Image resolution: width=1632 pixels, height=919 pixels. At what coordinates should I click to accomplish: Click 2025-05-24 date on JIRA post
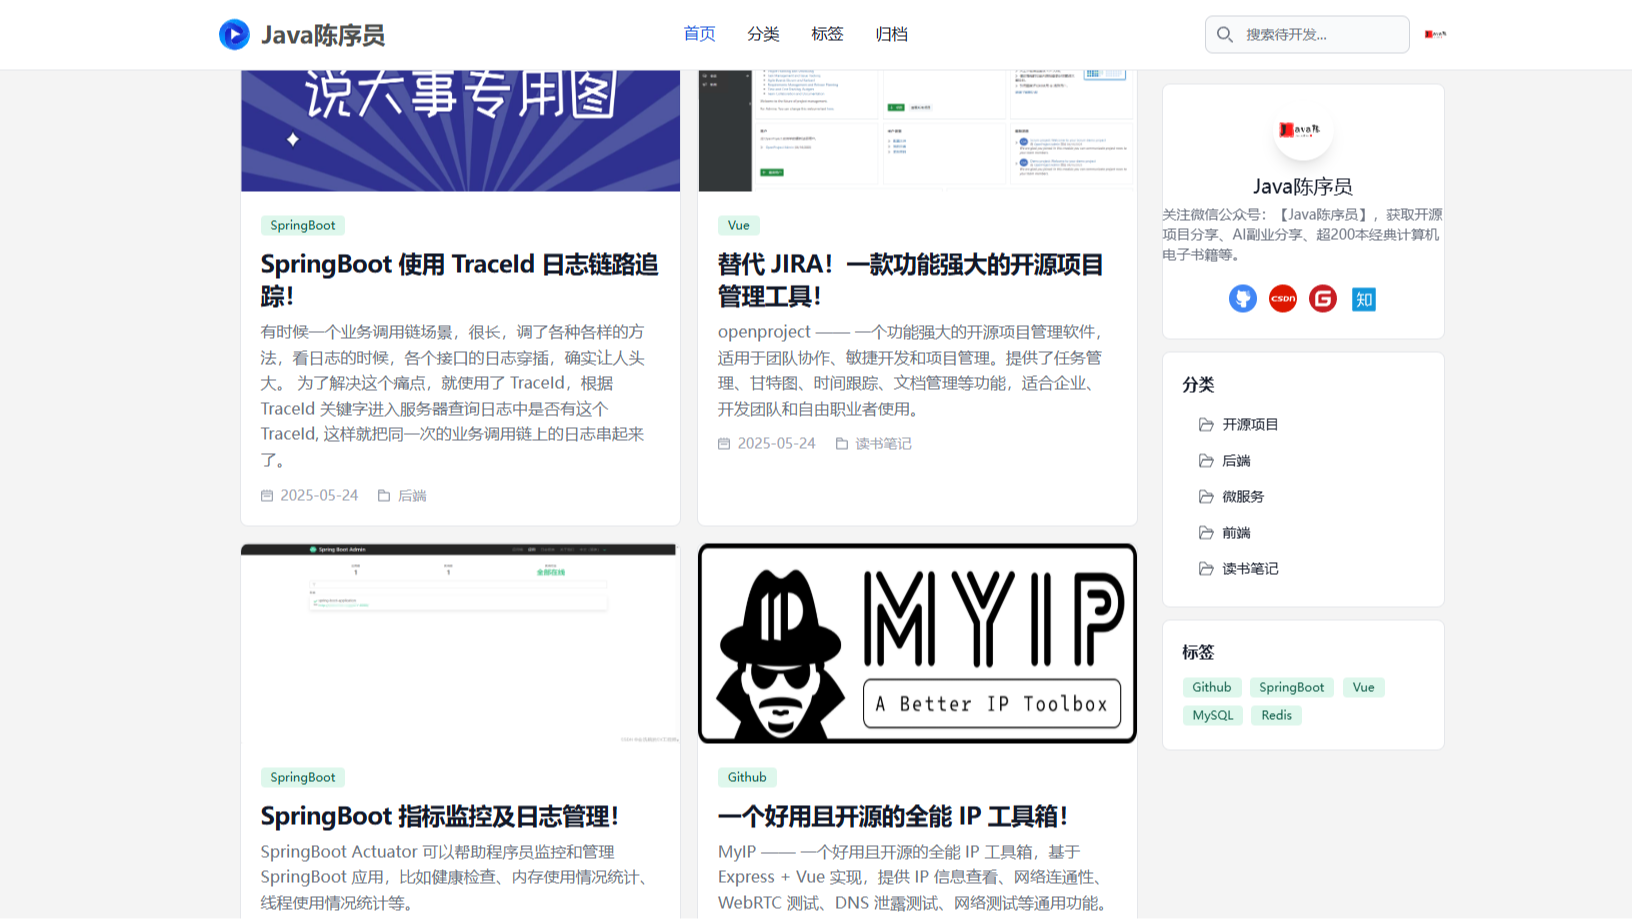point(776,443)
